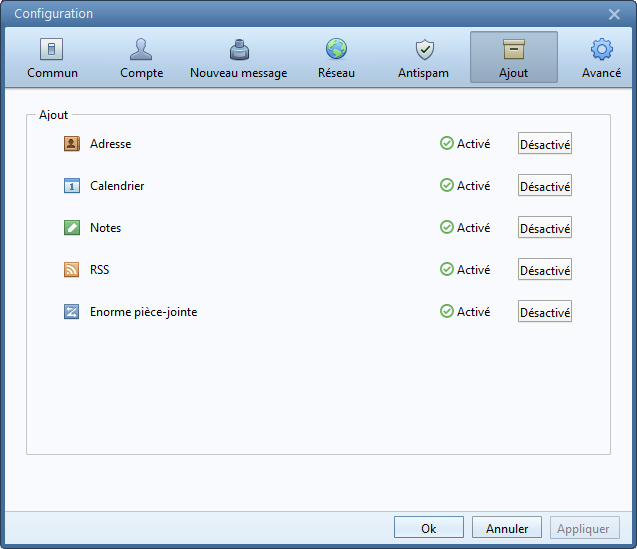
Task: Select the Antispam shield tab
Action: [x=423, y=58]
